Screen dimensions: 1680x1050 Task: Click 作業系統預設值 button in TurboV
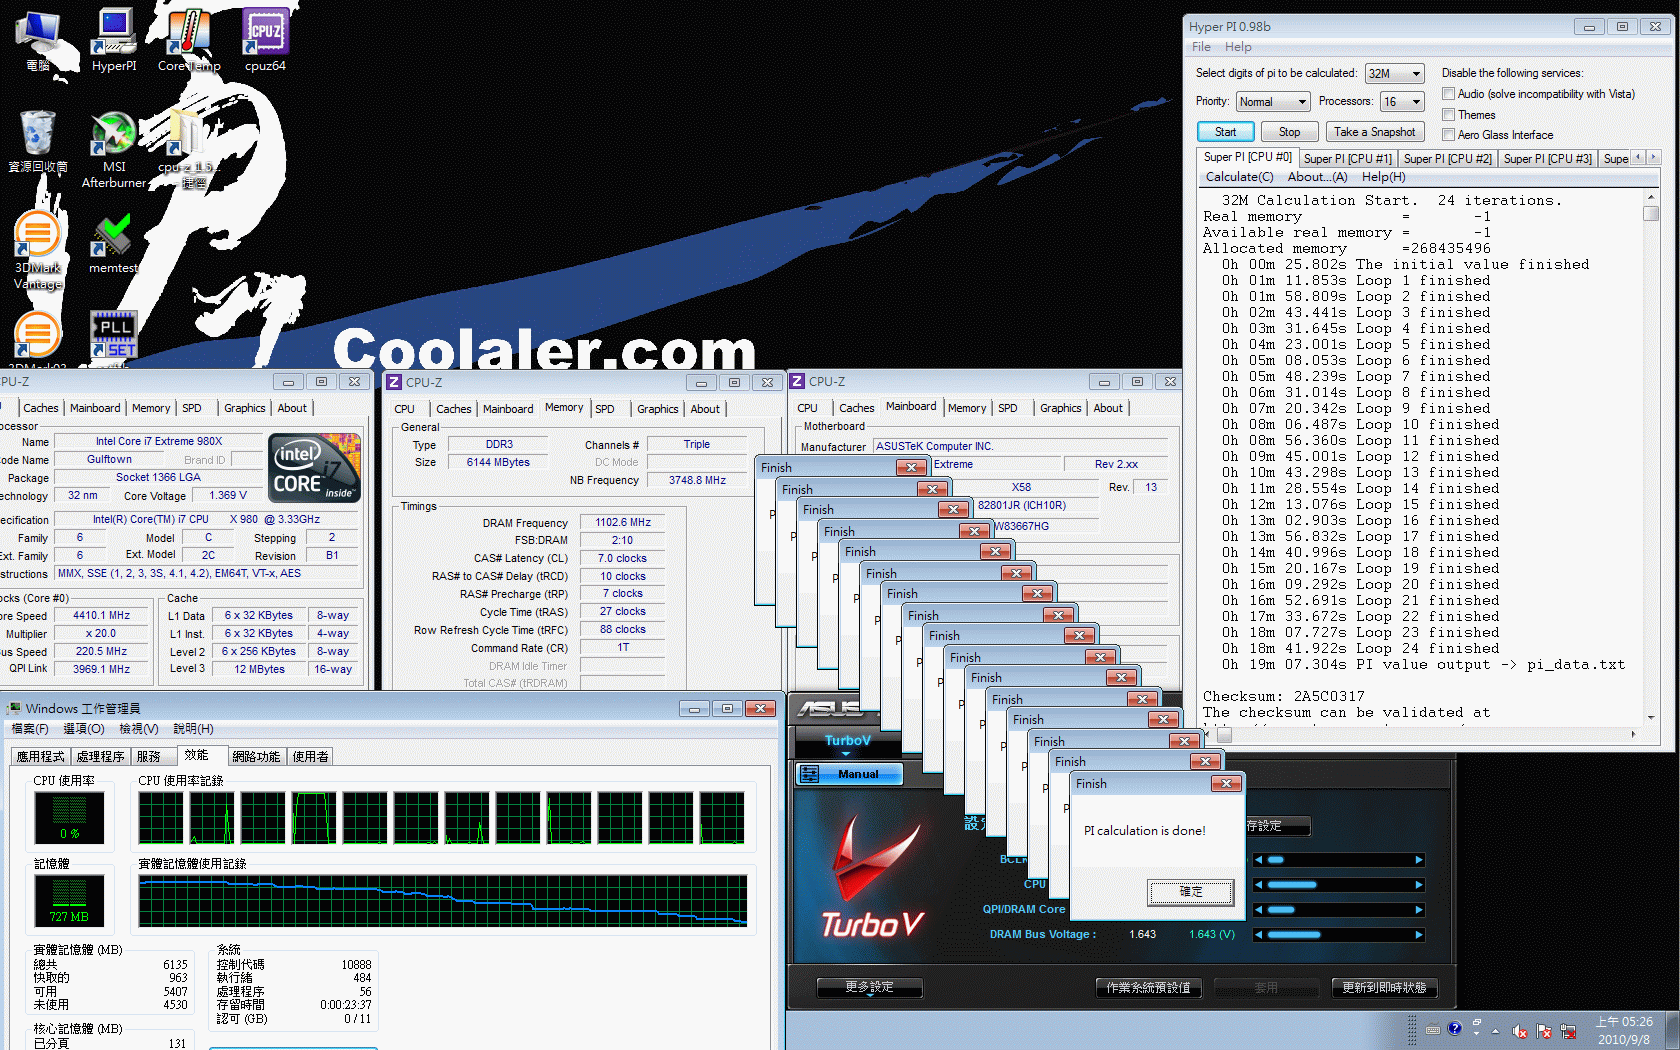point(1148,988)
